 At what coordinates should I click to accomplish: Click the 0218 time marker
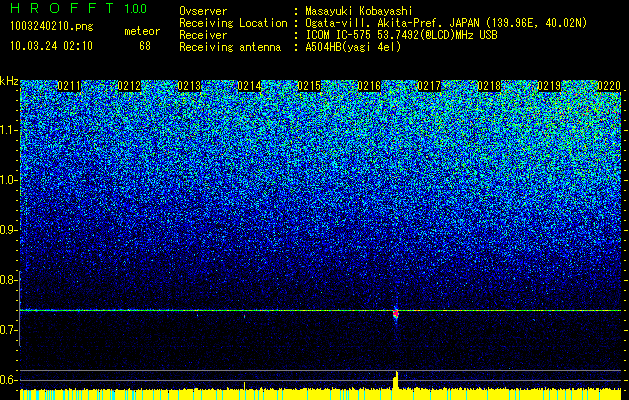(x=489, y=86)
